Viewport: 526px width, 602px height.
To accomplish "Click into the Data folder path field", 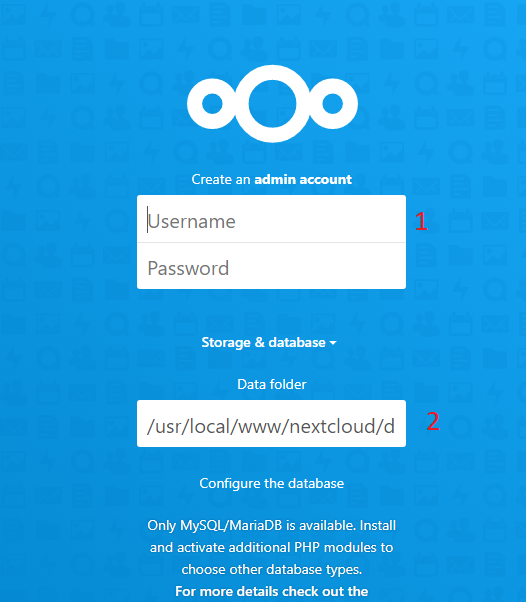I will click(271, 423).
